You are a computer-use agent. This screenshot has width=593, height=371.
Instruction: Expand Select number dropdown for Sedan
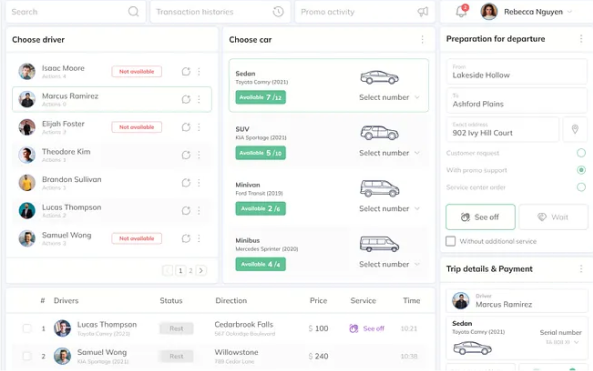[x=389, y=97]
